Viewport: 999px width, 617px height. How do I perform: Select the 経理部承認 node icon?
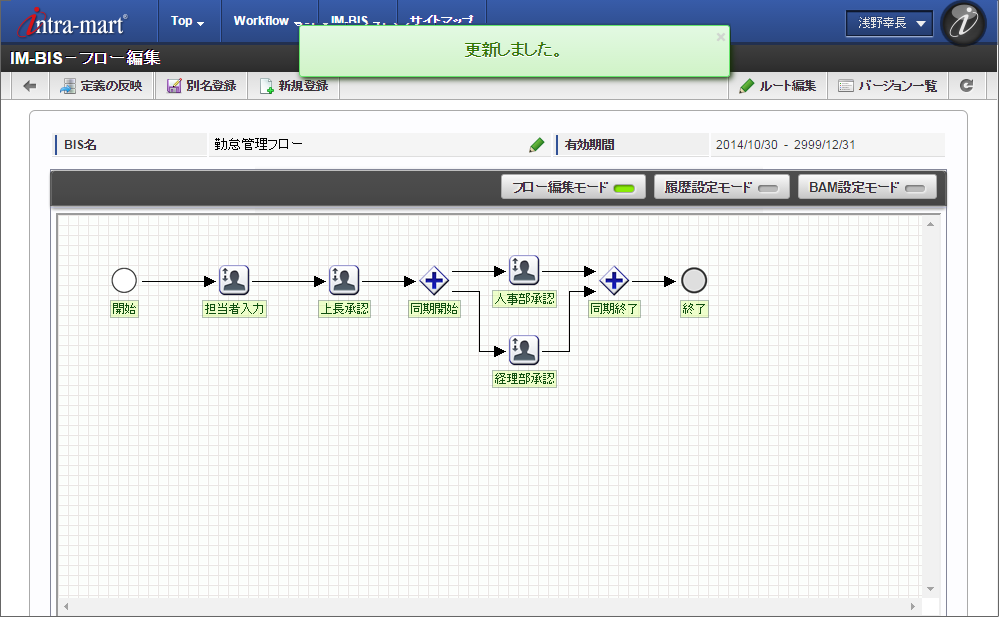click(x=524, y=350)
